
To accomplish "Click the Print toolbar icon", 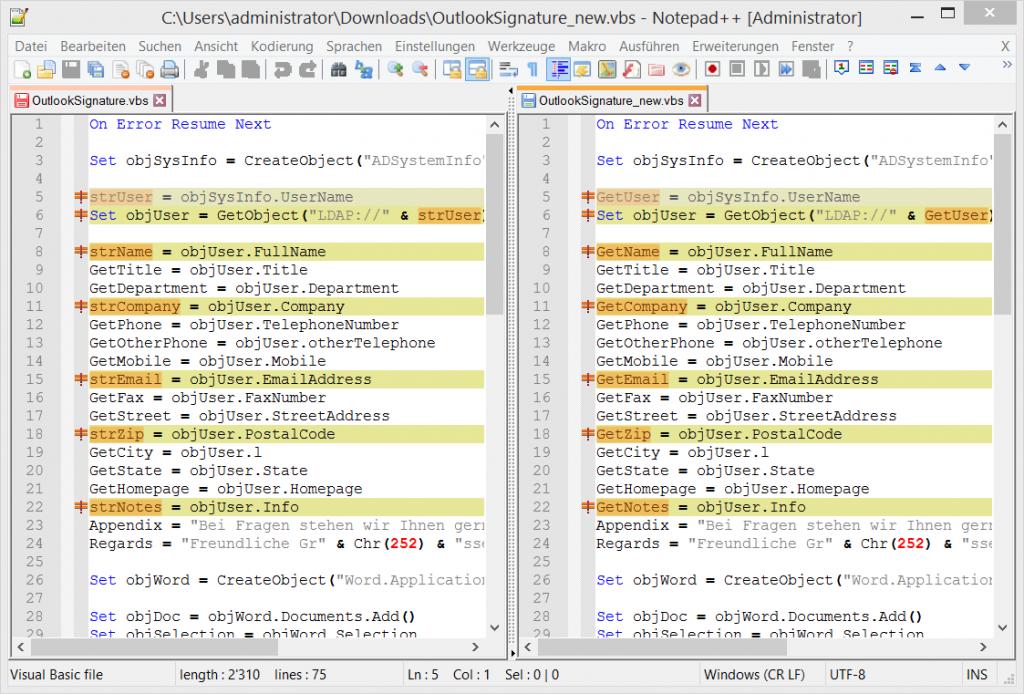I will [x=169, y=68].
